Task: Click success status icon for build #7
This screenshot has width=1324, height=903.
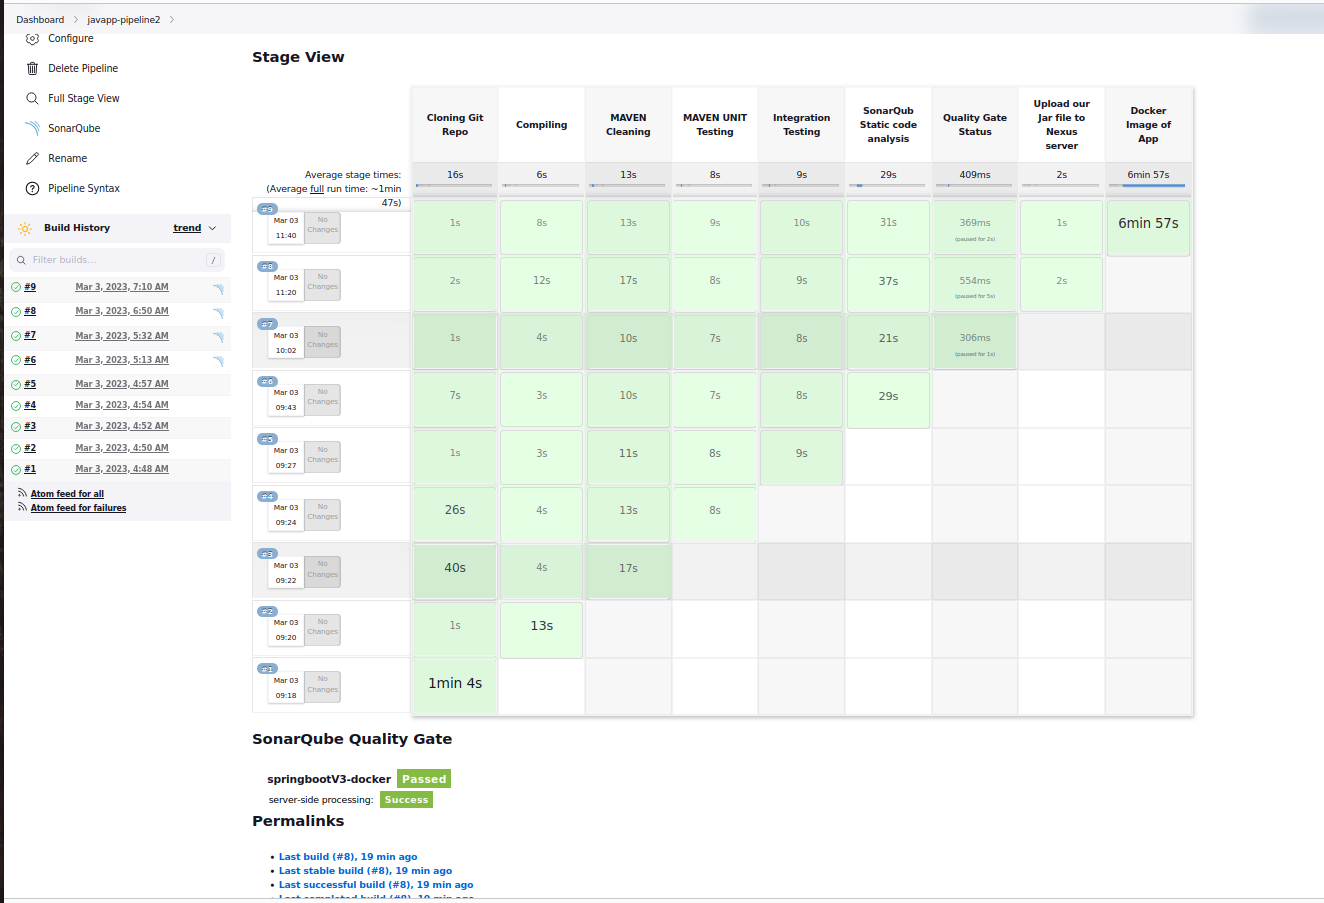Action: 16,336
